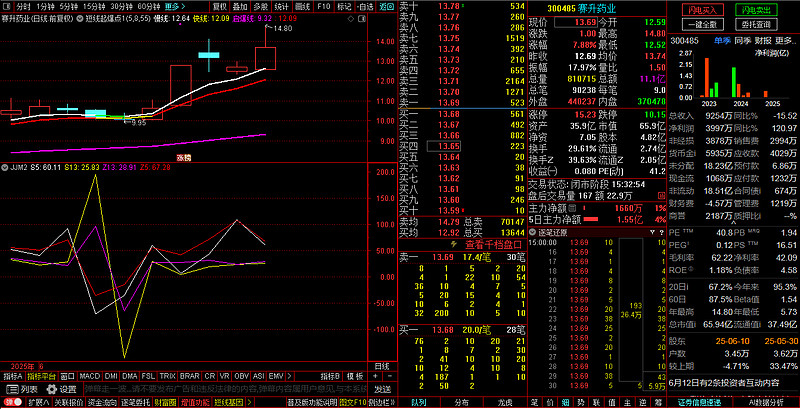Click the filter funnel in 逐笔还原 header

[x=652, y=233]
